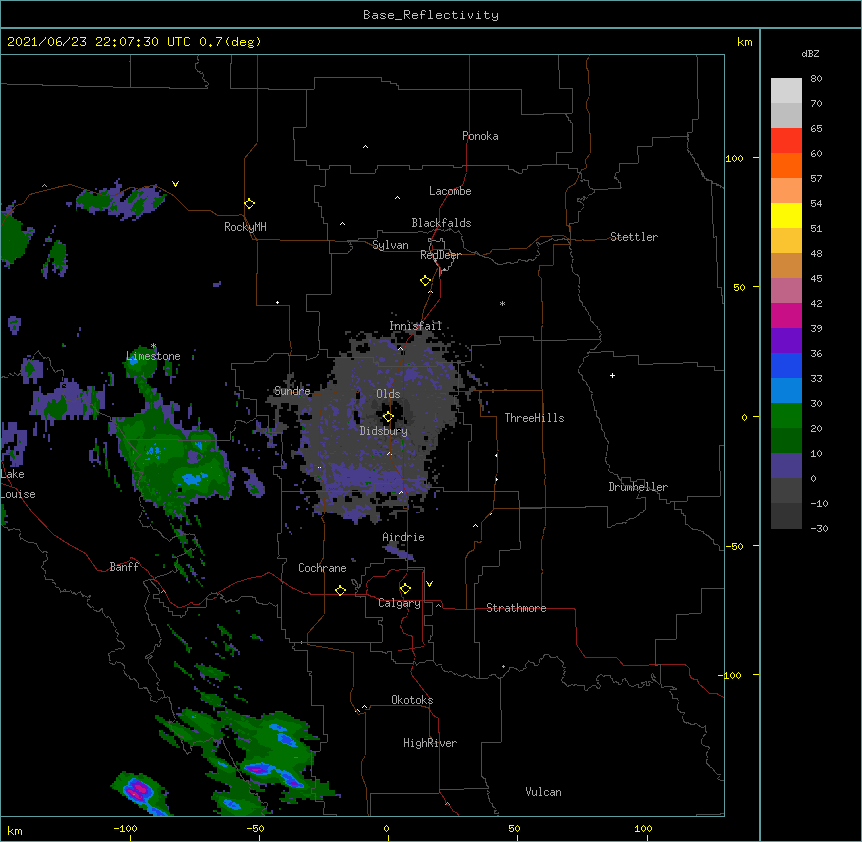Click the HighRiver city label

[430, 743]
